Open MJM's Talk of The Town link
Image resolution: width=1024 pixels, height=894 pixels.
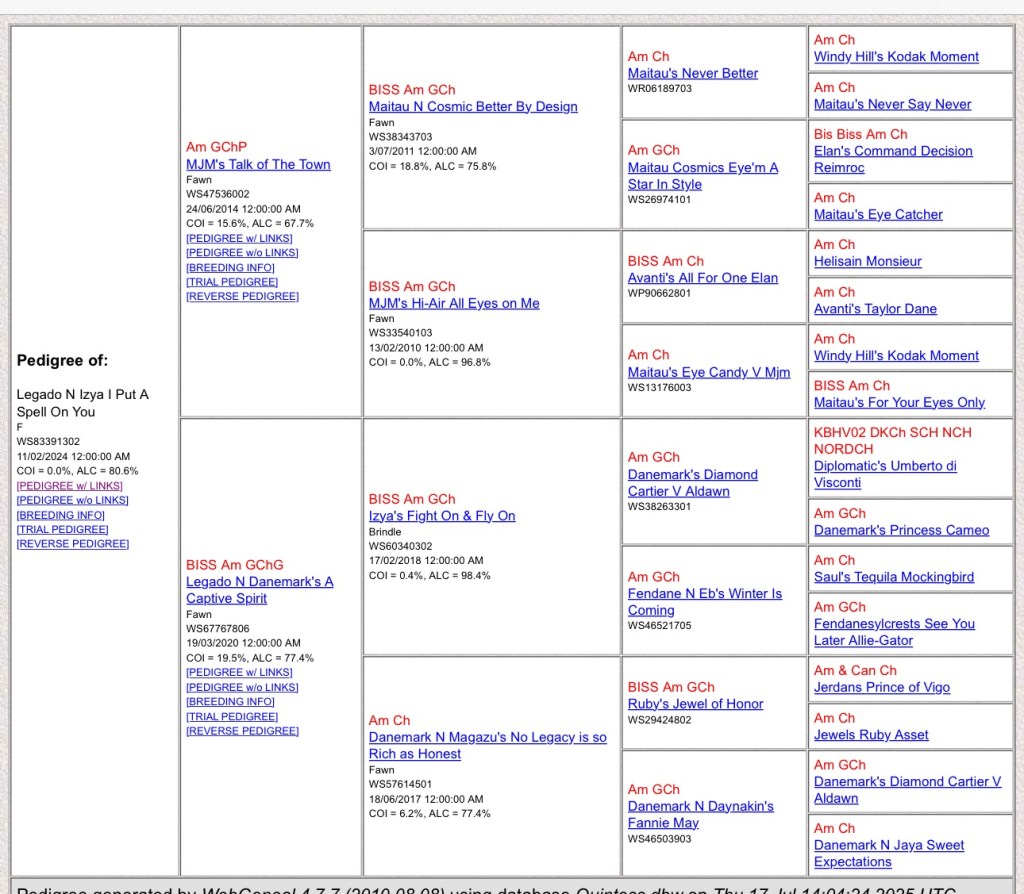(x=258, y=164)
